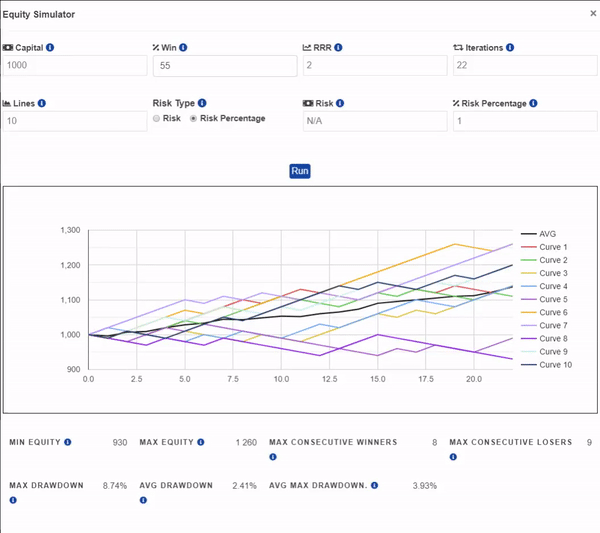Click the Risk Percentage input field
Screen dimensions: 600x533
[524, 121]
